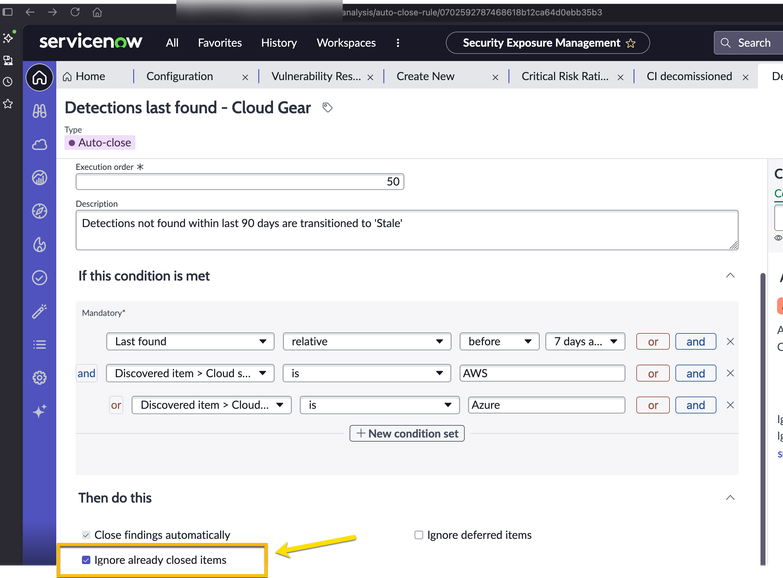The height and width of the screenshot is (578, 783).
Task: Close the Configuration tab
Action: (245, 77)
